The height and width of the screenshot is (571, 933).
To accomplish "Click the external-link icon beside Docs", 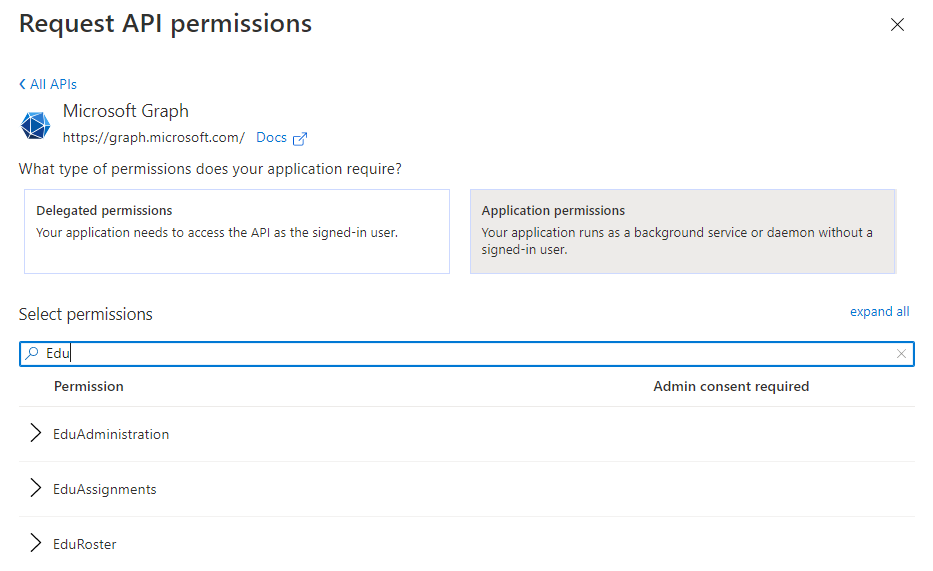I will (x=299, y=139).
